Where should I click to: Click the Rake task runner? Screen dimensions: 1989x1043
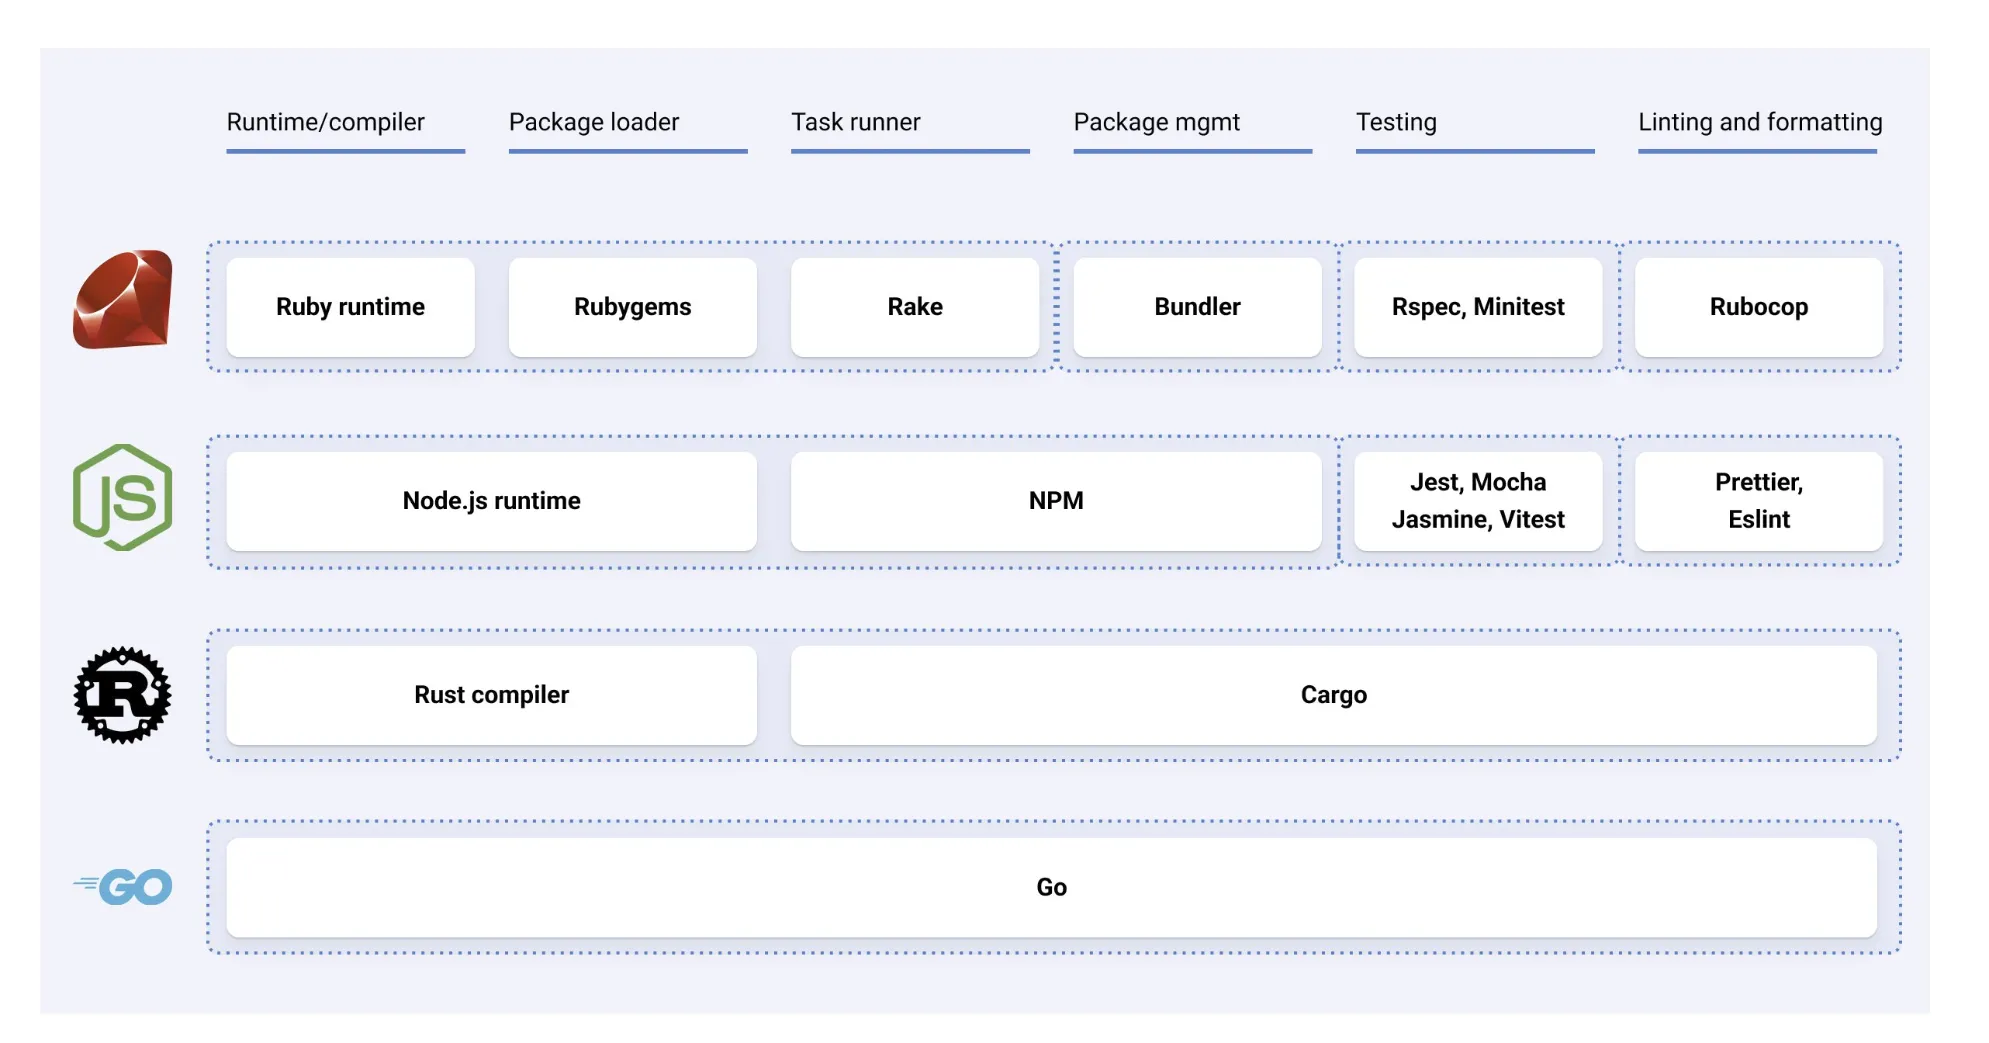click(915, 307)
